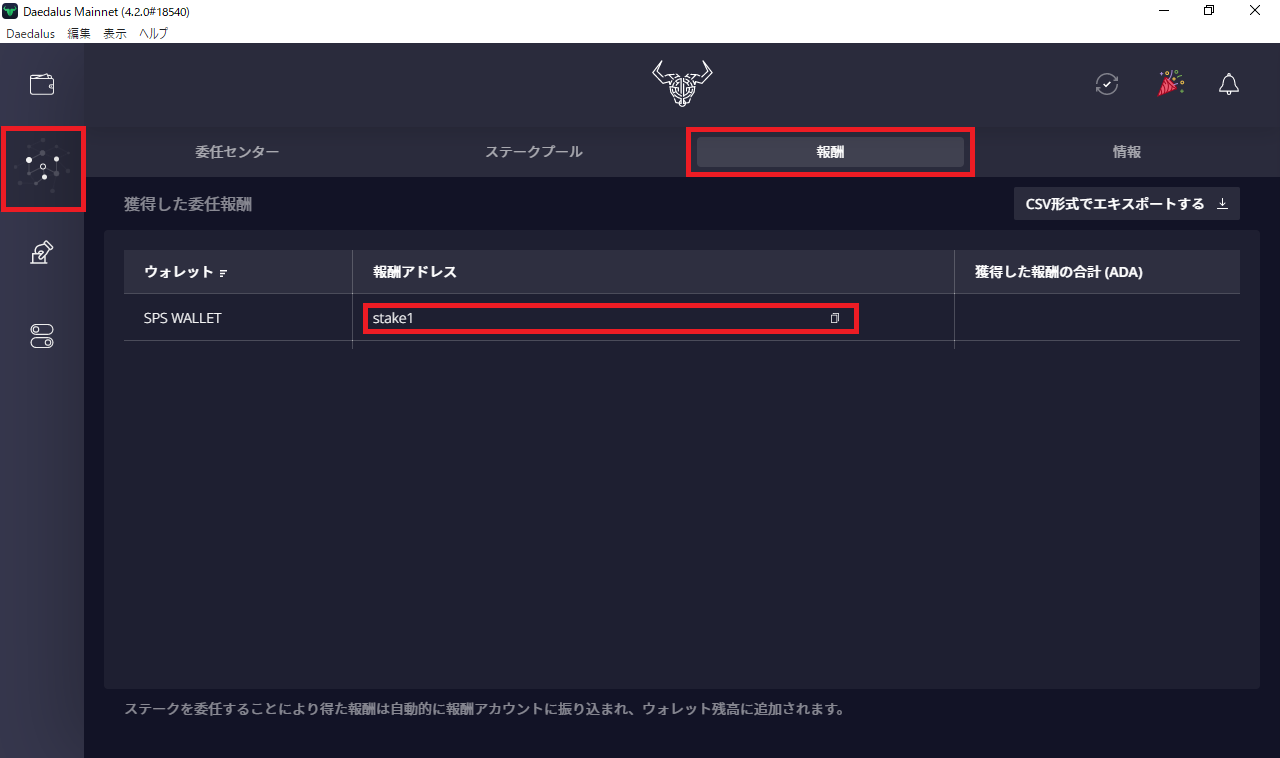Viewport: 1280px width, 758px height.
Task: Open the 表示 menu
Action: click(x=115, y=33)
